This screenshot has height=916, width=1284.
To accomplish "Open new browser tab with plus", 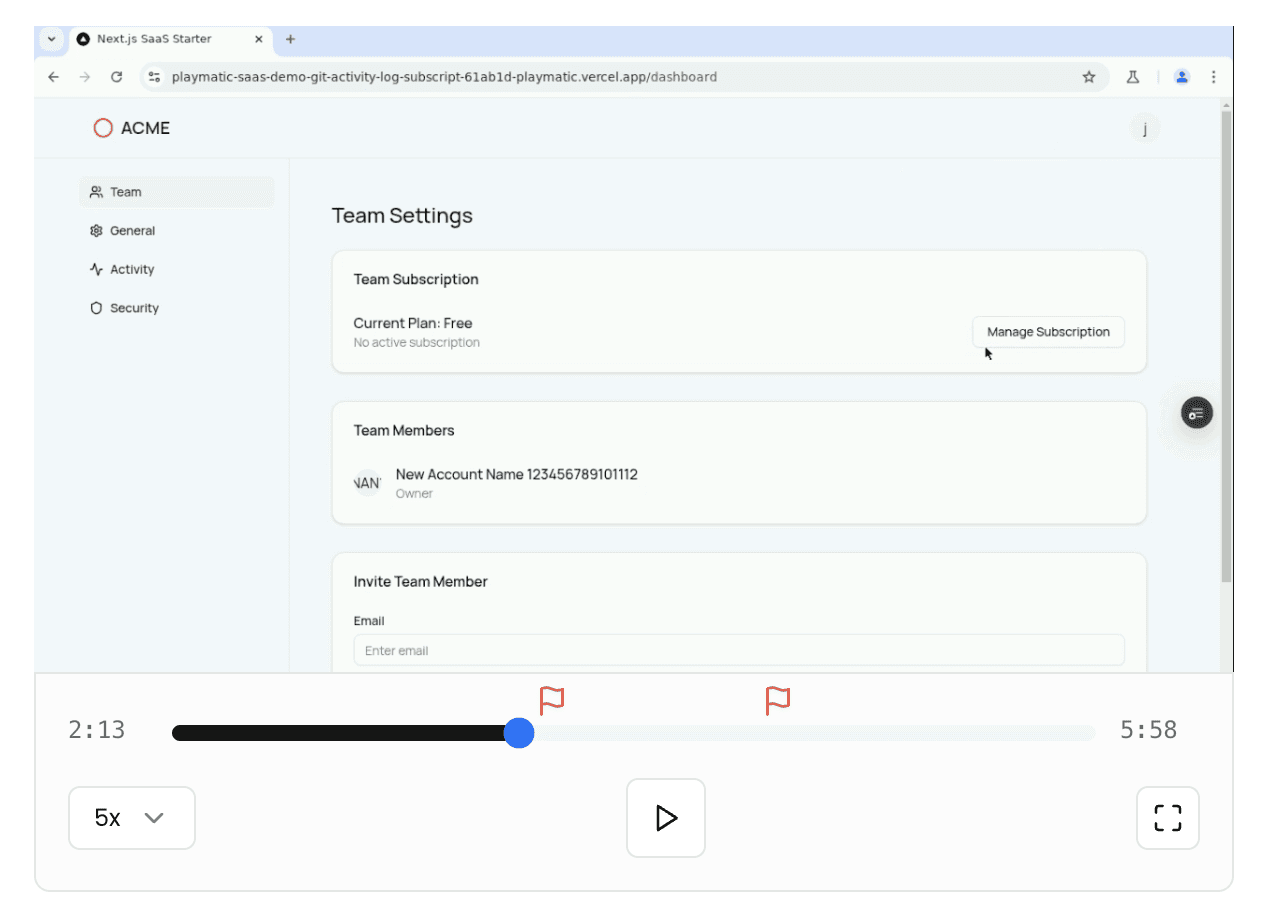I will pos(290,39).
